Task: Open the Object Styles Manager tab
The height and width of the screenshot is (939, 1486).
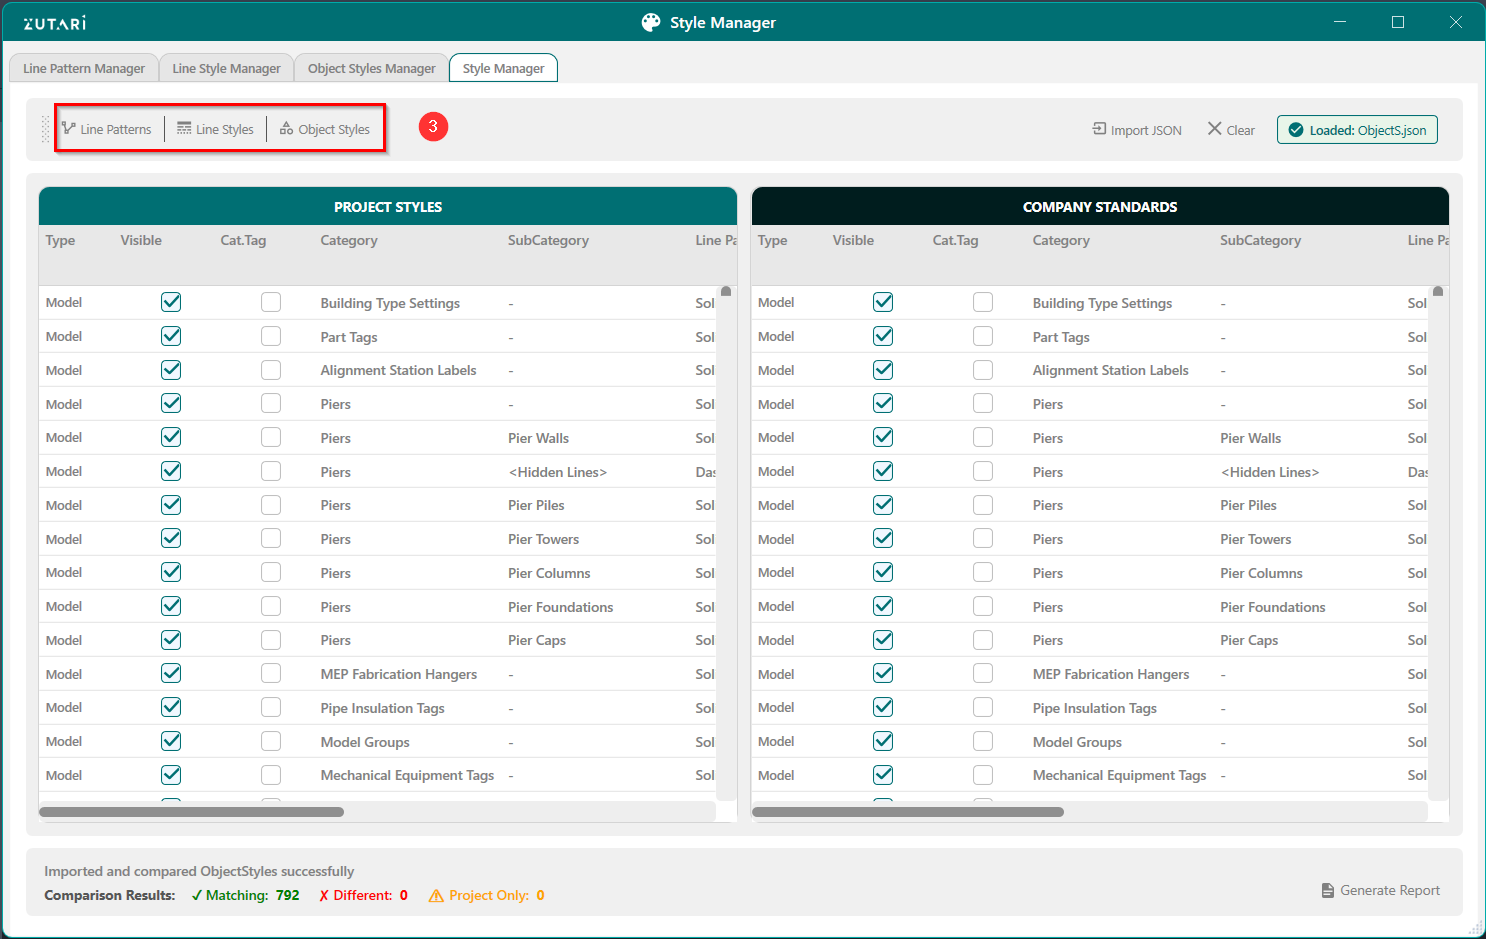Action: click(371, 68)
